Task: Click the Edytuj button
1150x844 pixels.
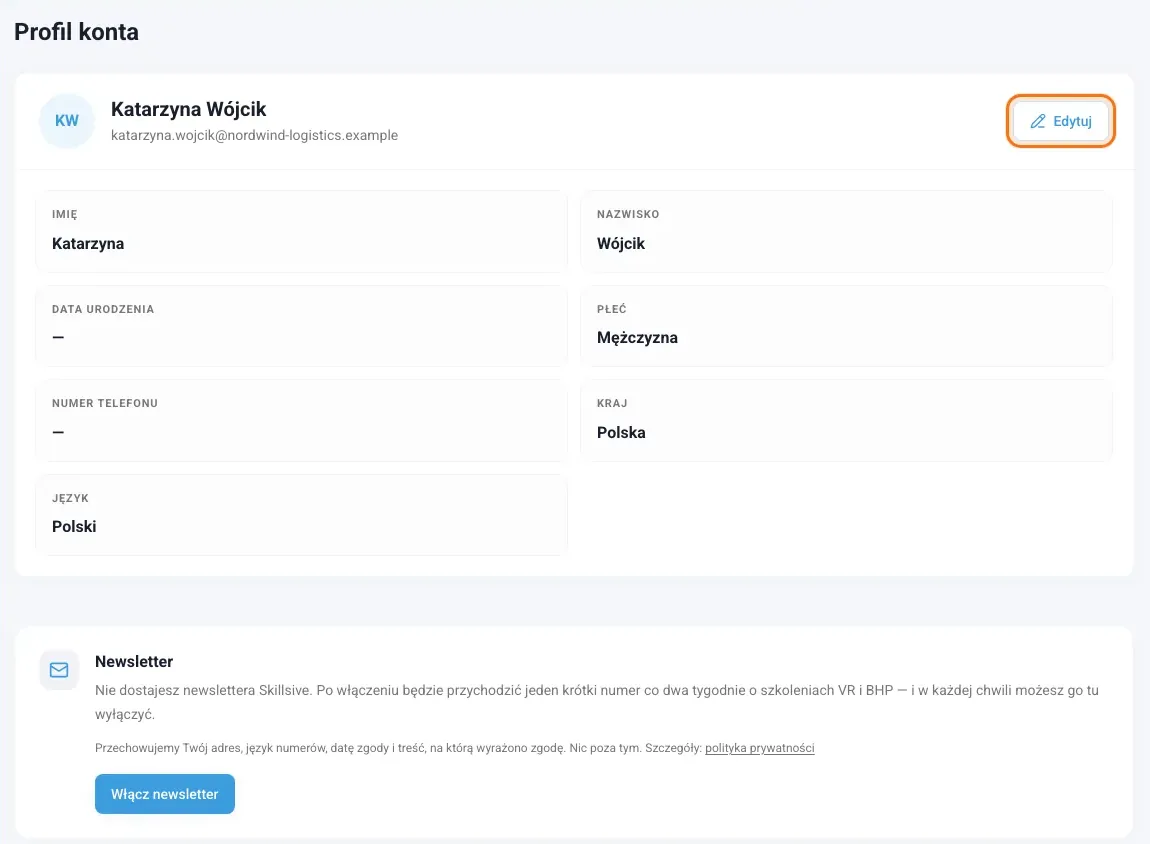Action: click(1061, 121)
